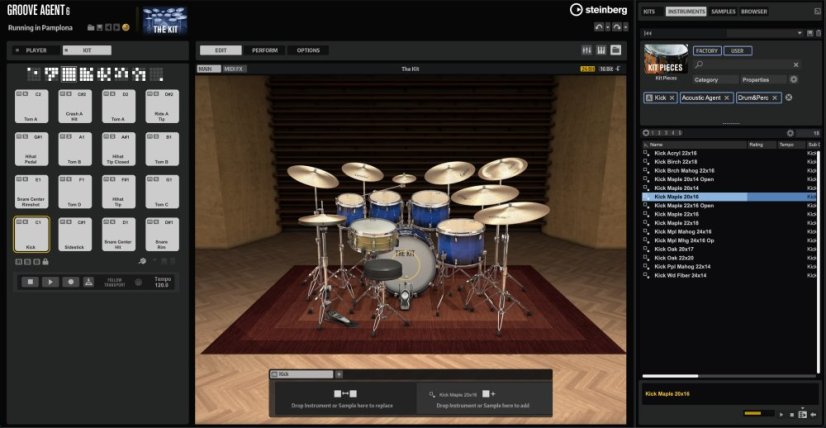Trigger the Snare Rim D#1 pad
The height and width of the screenshot is (428, 826).
point(162,234)
